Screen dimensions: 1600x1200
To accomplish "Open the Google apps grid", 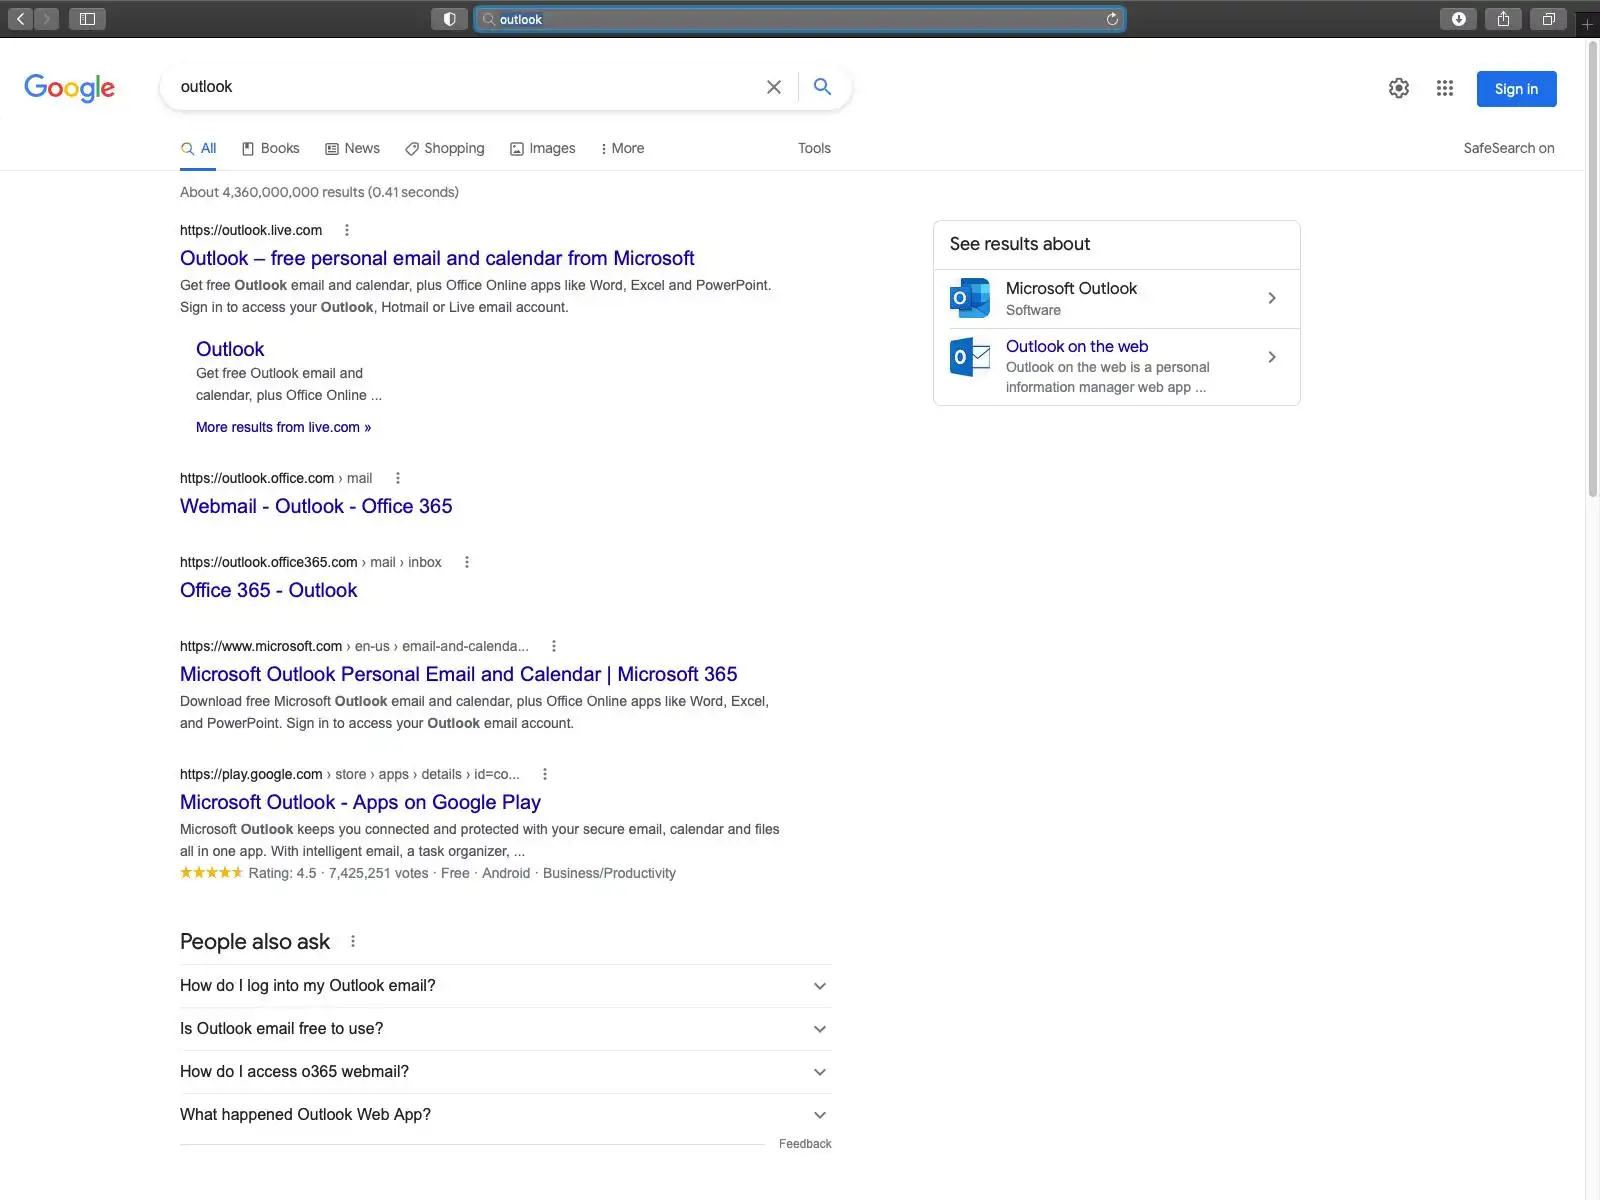I will point(1445,88).
